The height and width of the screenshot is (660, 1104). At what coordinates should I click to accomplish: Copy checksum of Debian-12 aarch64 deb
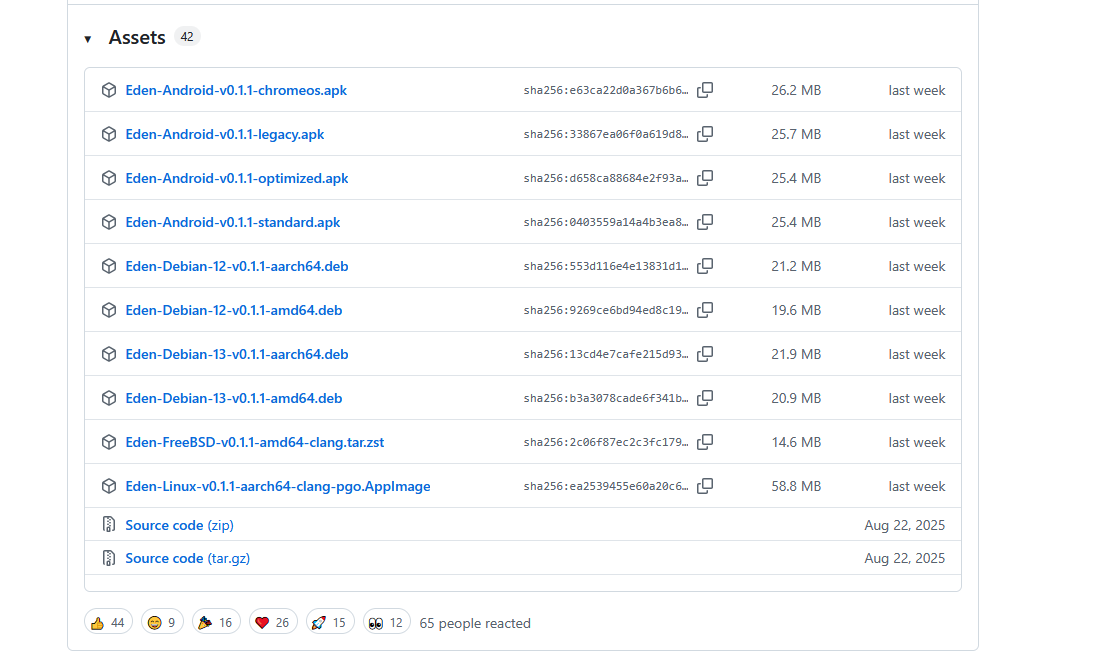tap(705, 266)
